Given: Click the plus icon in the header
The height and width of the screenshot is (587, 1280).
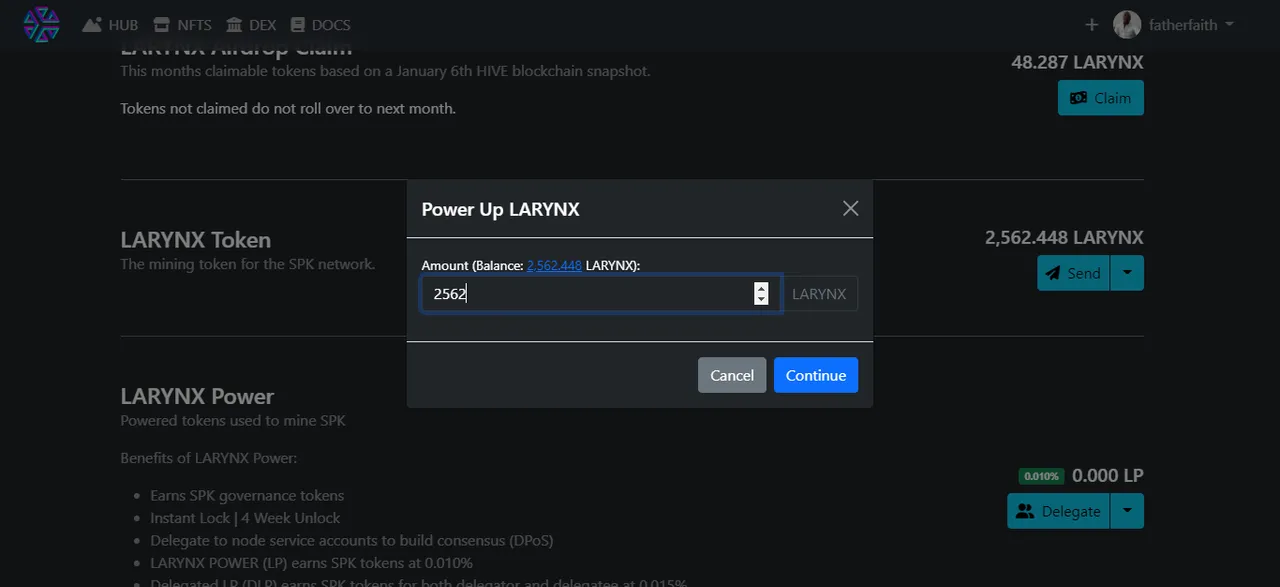Looking at the screenshot, I should (1092, 25).
